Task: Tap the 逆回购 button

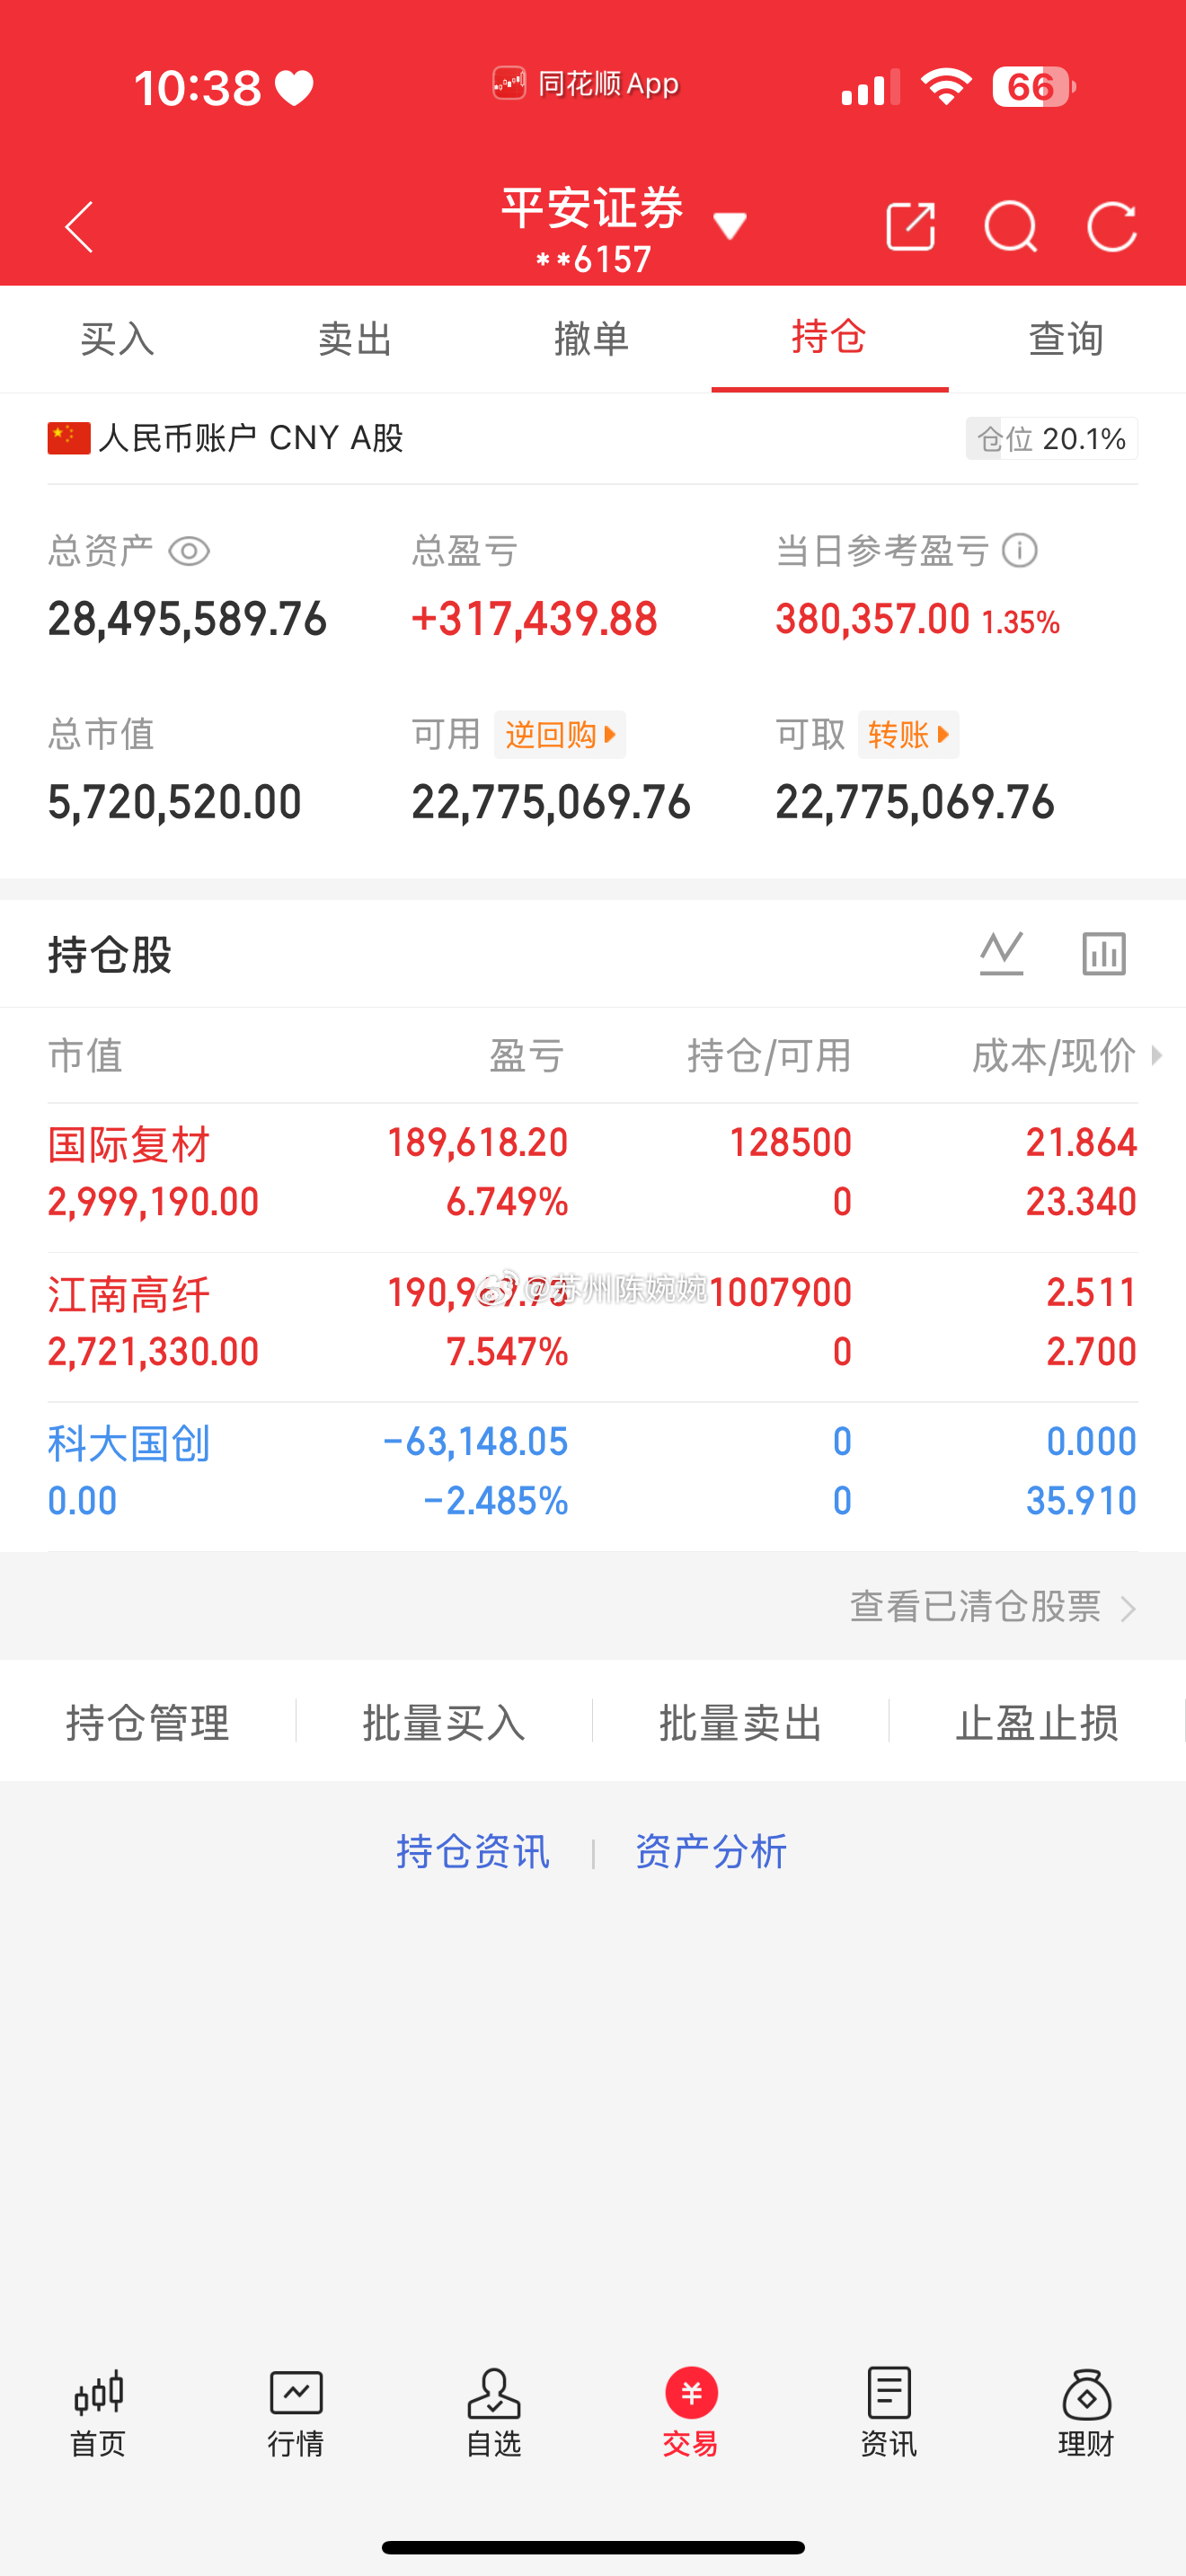Action: point(560,735)
